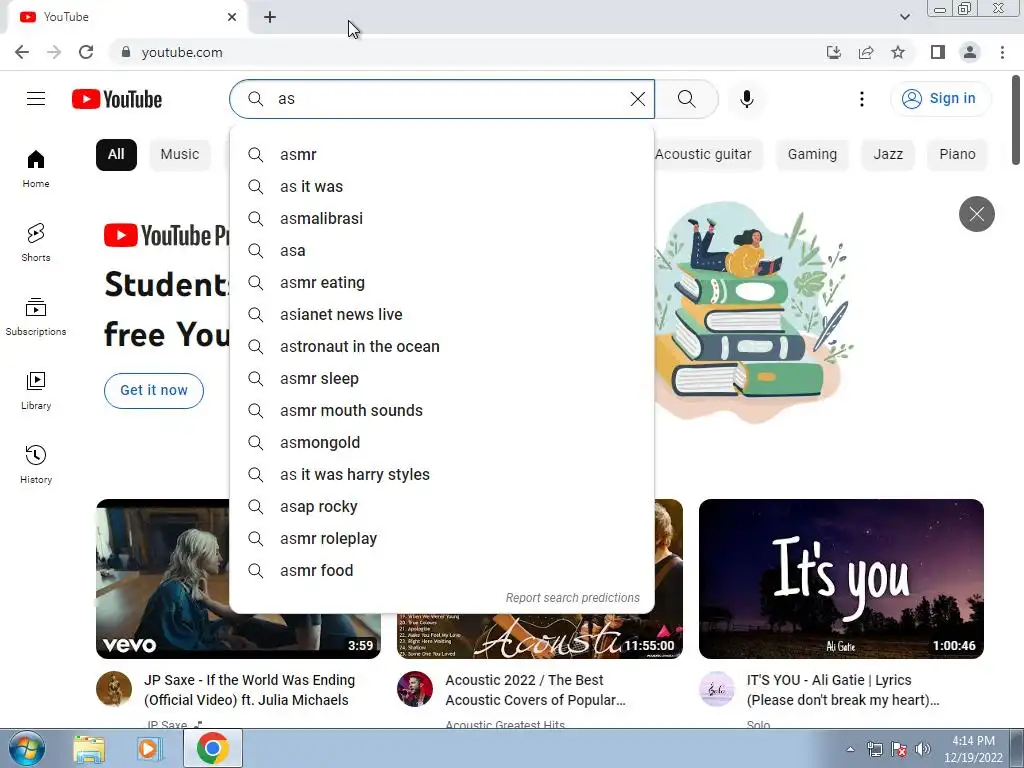The image size is (1024, 768).
Task: Click the magnifier search submit button
Action: pyautogui.click(x=686, y=99)
